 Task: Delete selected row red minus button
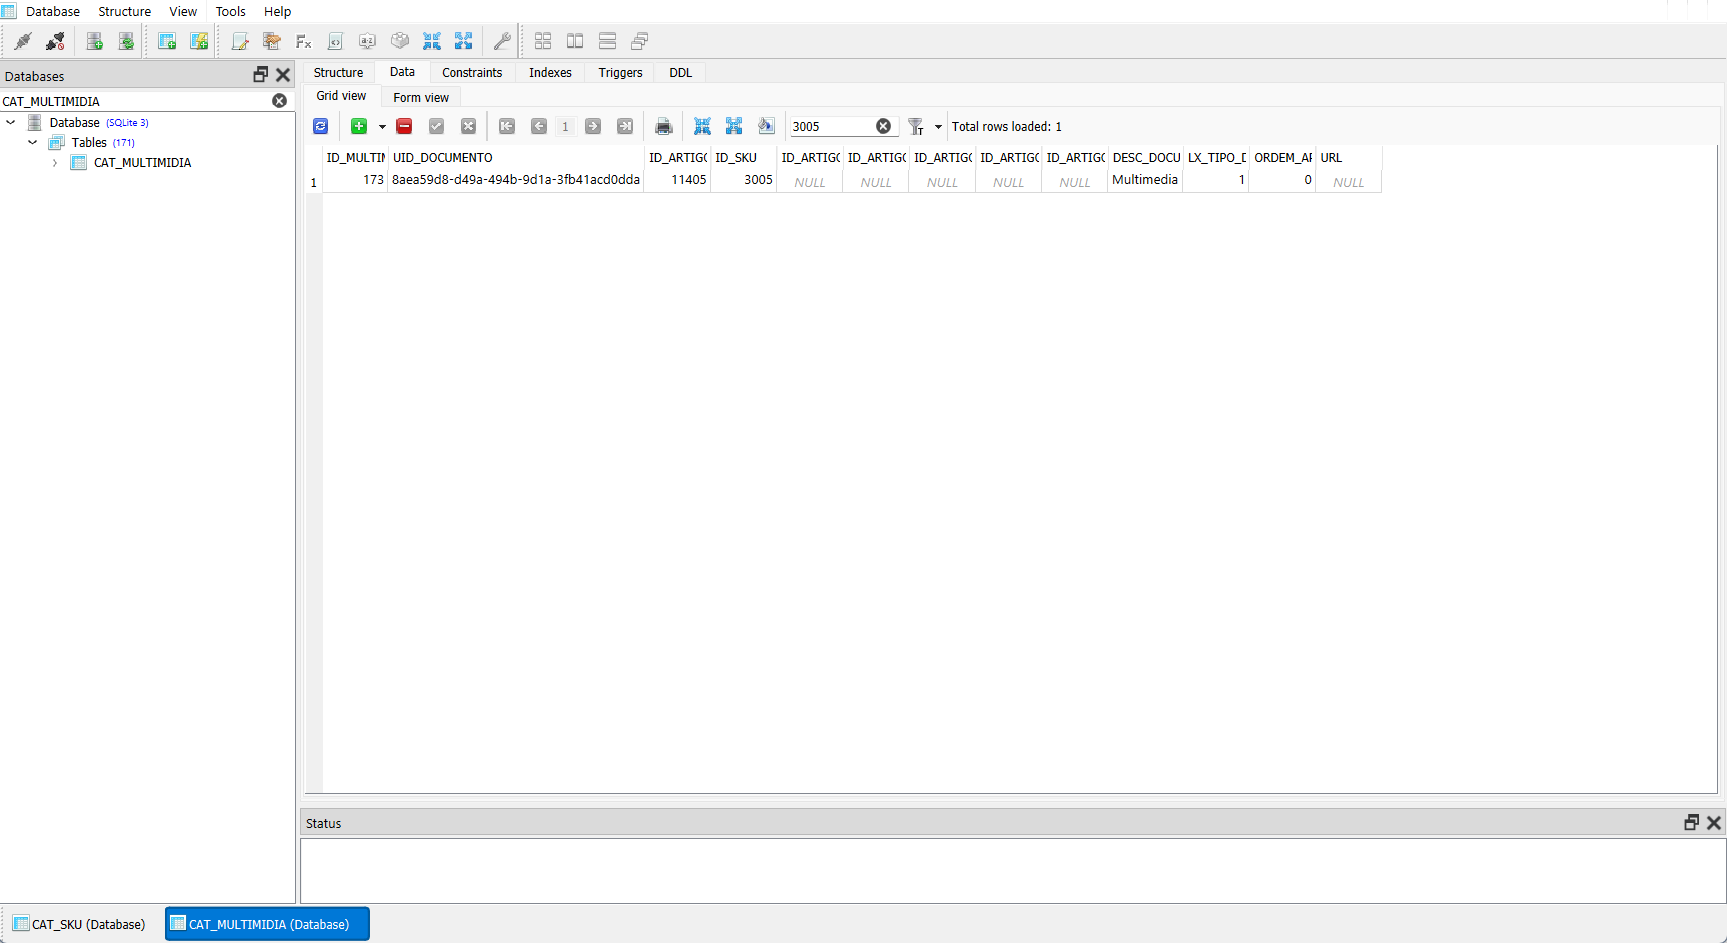pyautogui.click(x=404, y=126)
